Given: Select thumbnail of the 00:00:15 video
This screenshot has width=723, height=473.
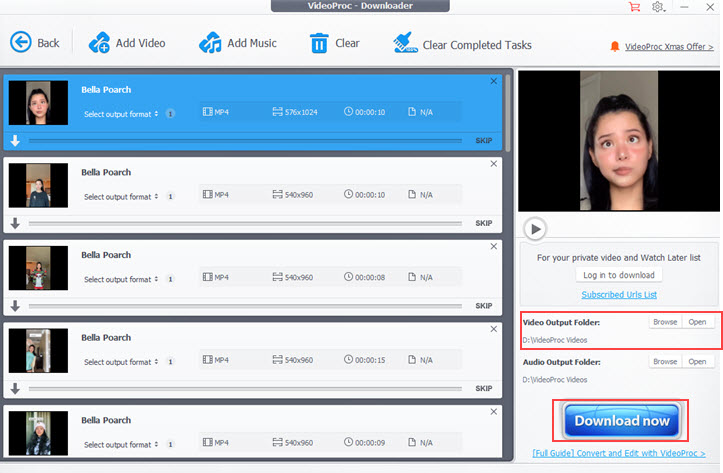Looking at the screenshot, I should (38, 350).
